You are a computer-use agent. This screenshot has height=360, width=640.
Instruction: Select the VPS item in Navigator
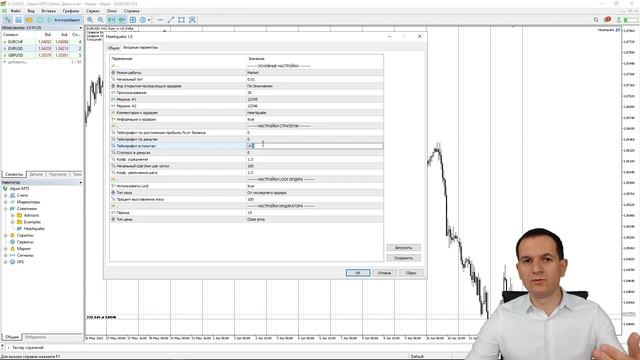tap(20, 262)
